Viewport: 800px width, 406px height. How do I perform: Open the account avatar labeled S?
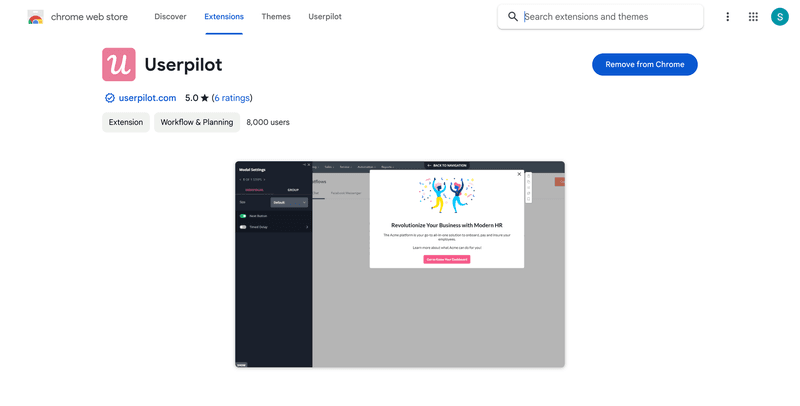(780, 17)
